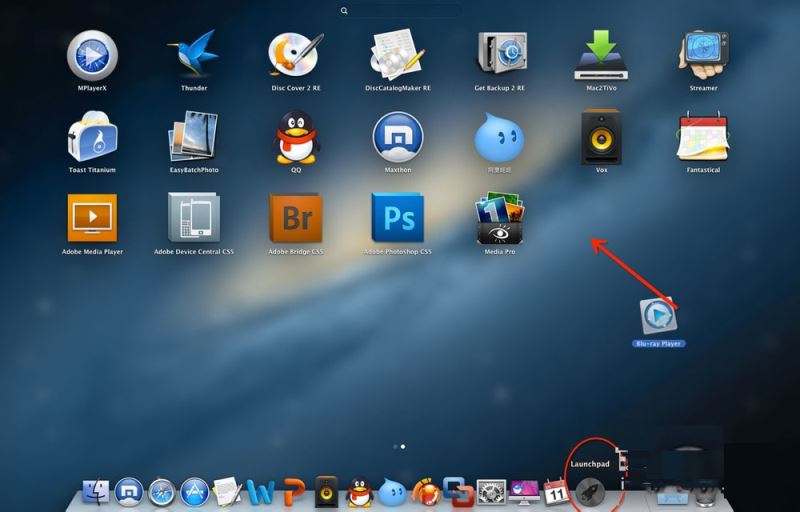Screen dimensions: 800x512
Task: Open Get Backup 2 RE safe icon
Action: pyautogui.click(x=500, y=54)
